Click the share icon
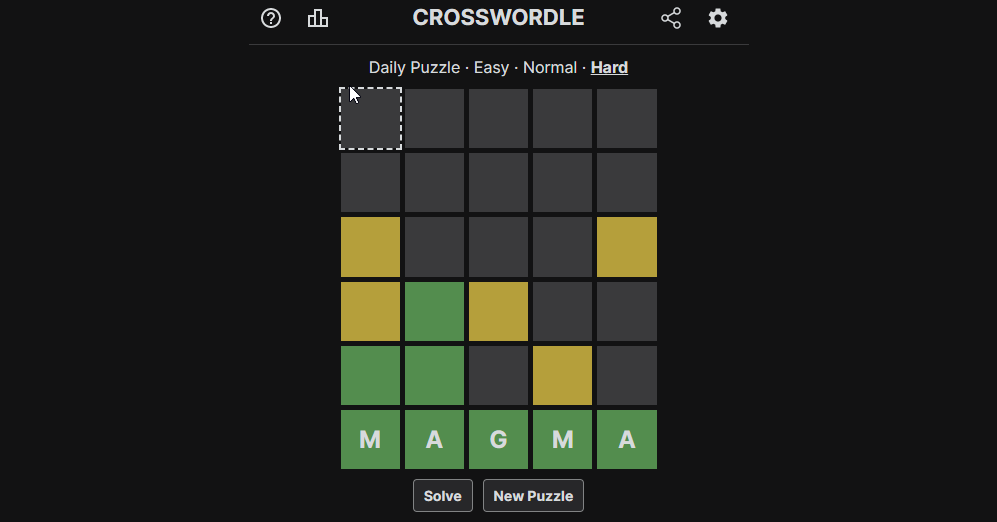 pos(671,18)
